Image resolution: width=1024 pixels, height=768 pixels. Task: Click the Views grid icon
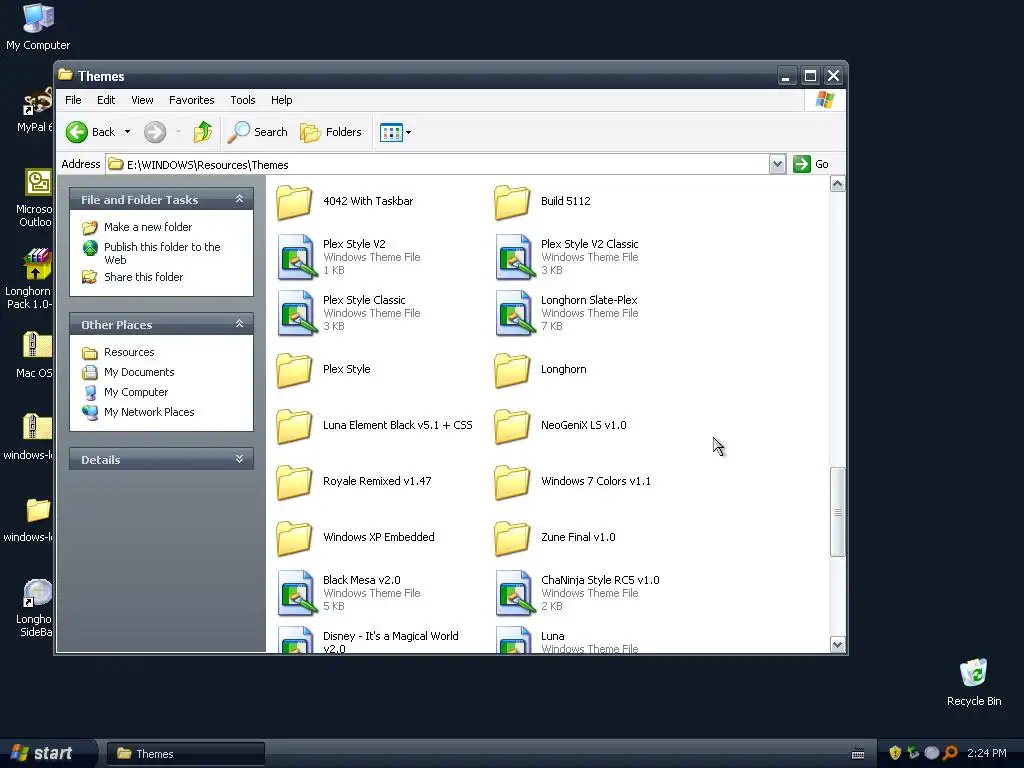coord(391,133)
